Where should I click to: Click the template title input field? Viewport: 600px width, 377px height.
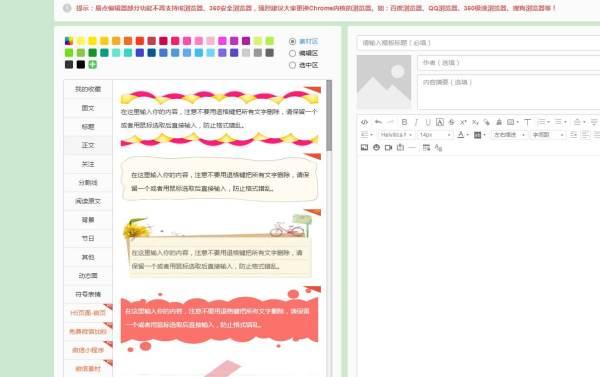[x=478, y=43]
